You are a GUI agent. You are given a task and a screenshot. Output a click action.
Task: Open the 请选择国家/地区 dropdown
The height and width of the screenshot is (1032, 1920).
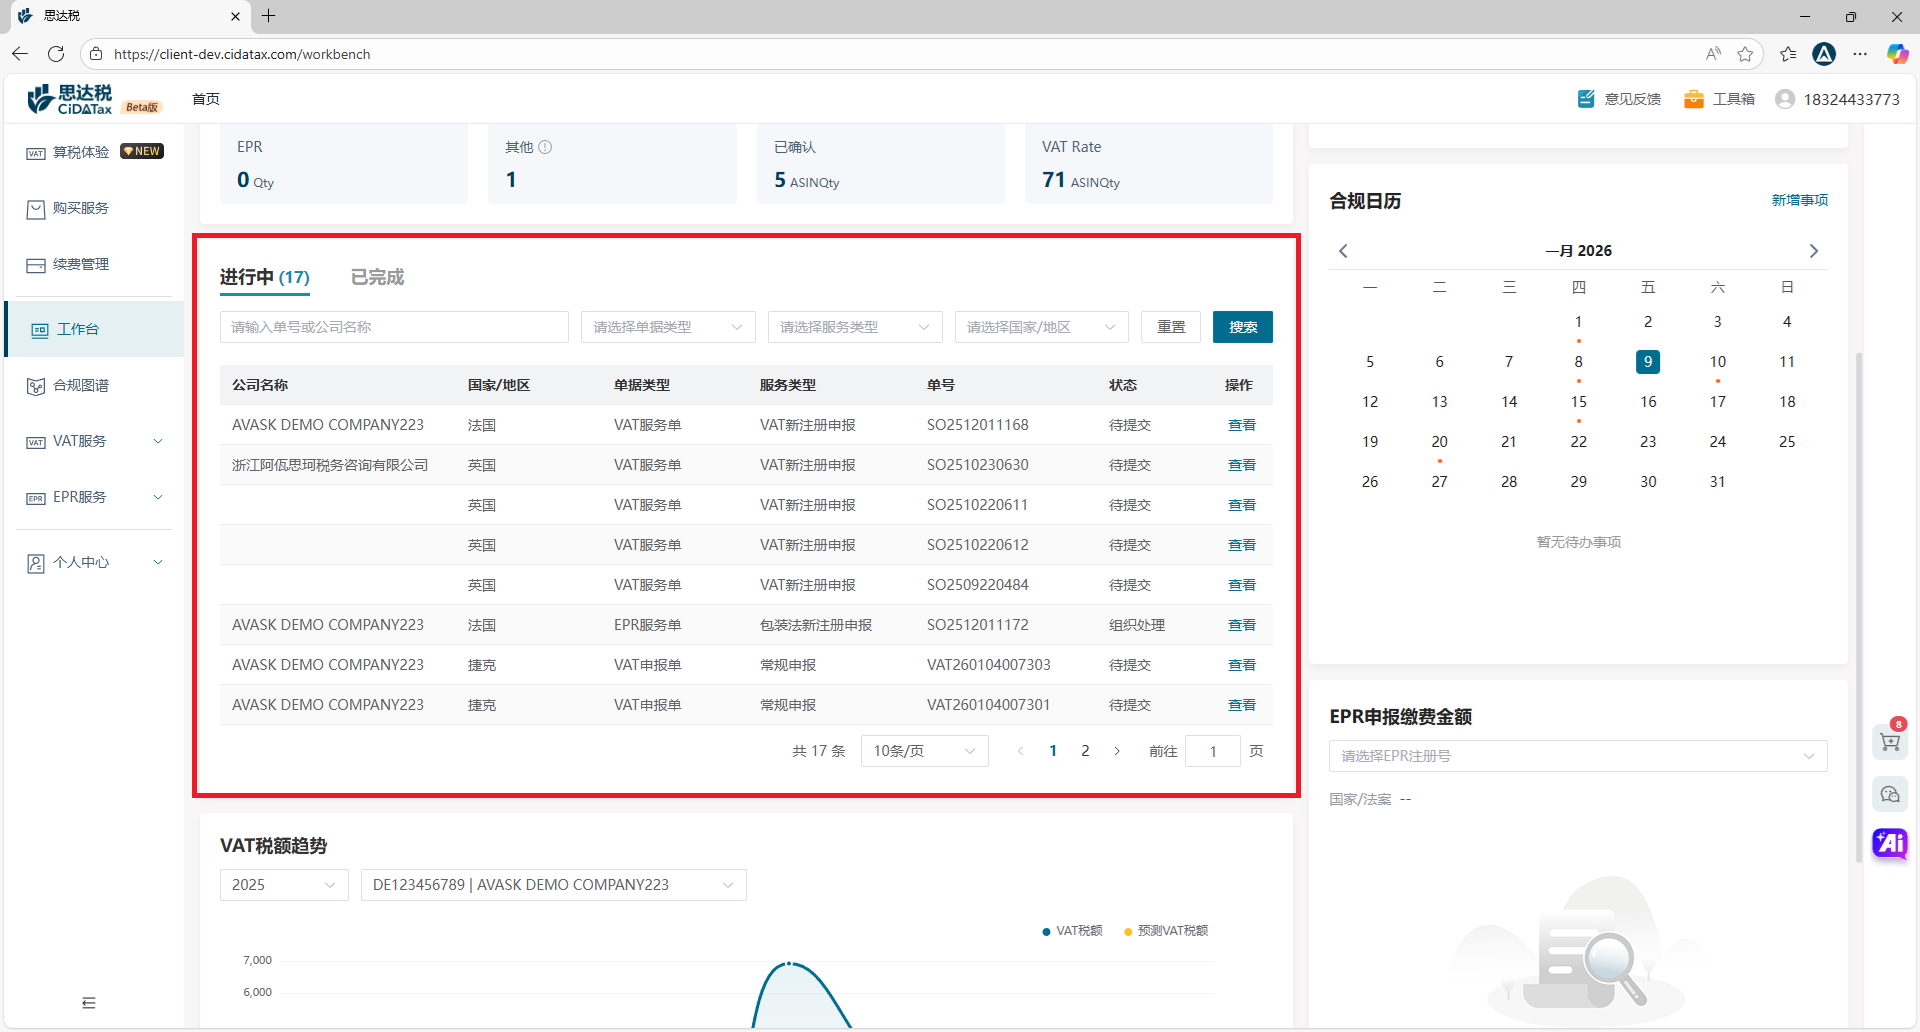[x=1041, y=327]
